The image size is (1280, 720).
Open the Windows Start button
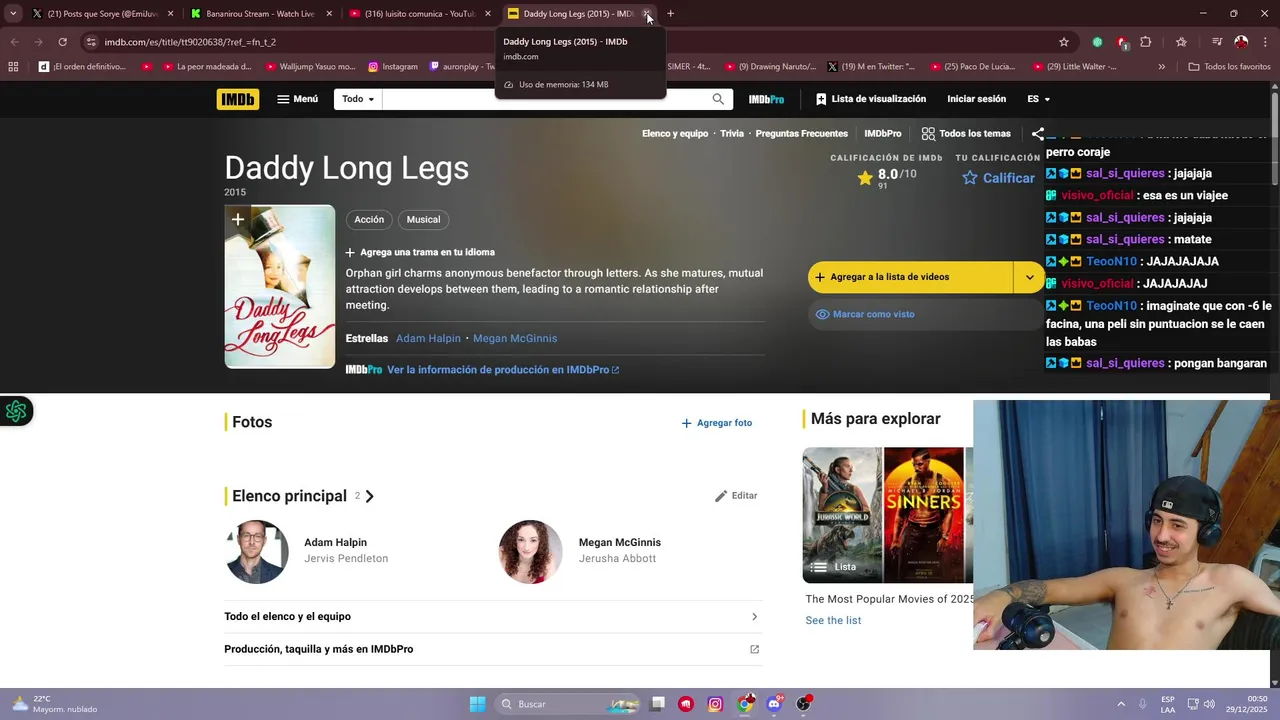click(478, 704)
